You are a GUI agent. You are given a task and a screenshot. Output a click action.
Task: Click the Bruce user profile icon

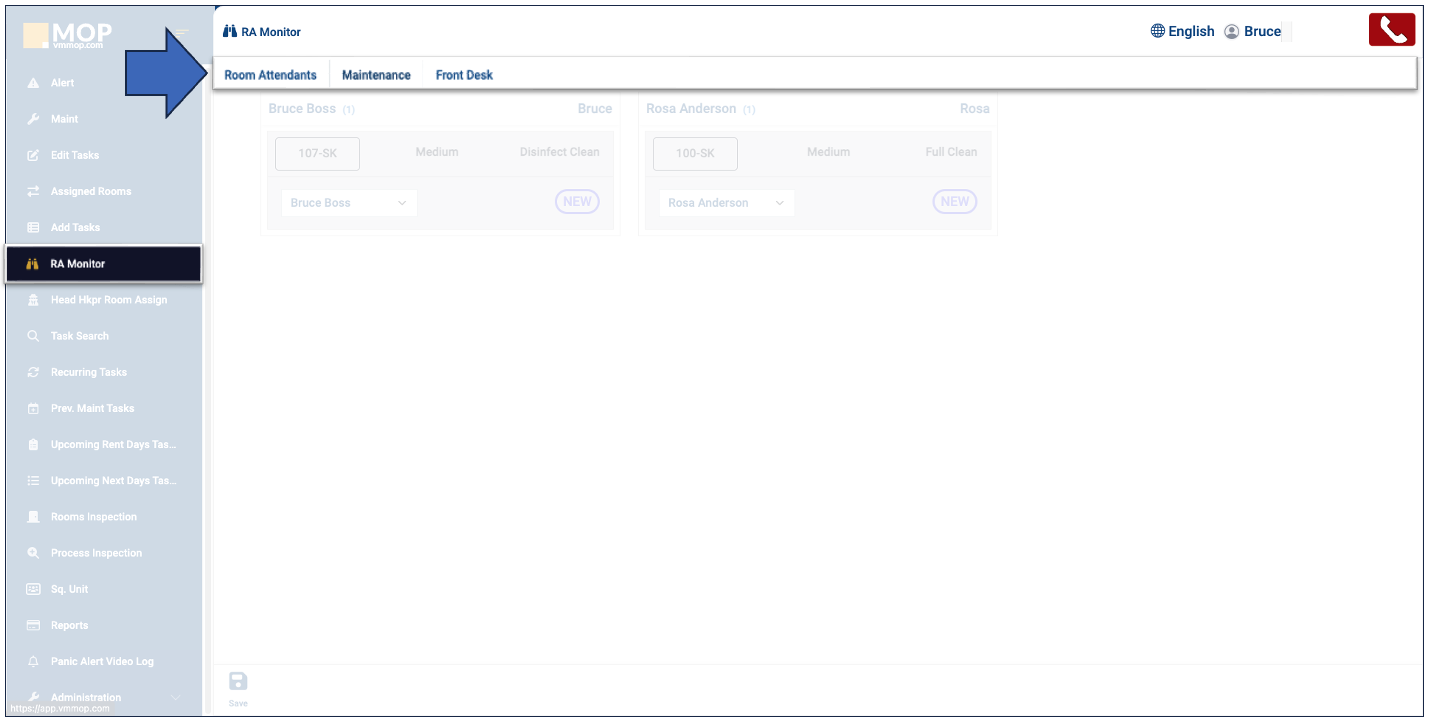pyautogui.click(x=1232, y=31)
